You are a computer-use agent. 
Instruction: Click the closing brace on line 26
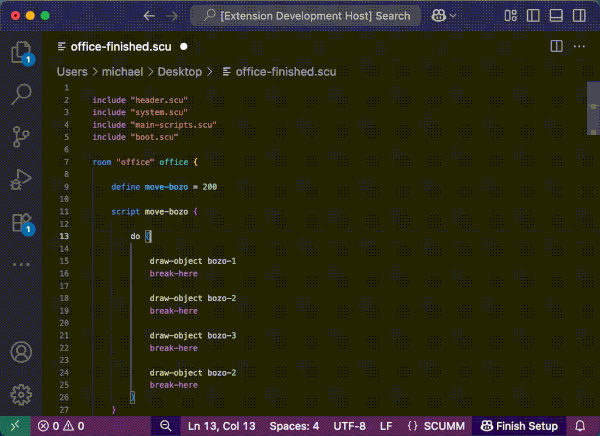pyautogui.click(x=132, y=397)
